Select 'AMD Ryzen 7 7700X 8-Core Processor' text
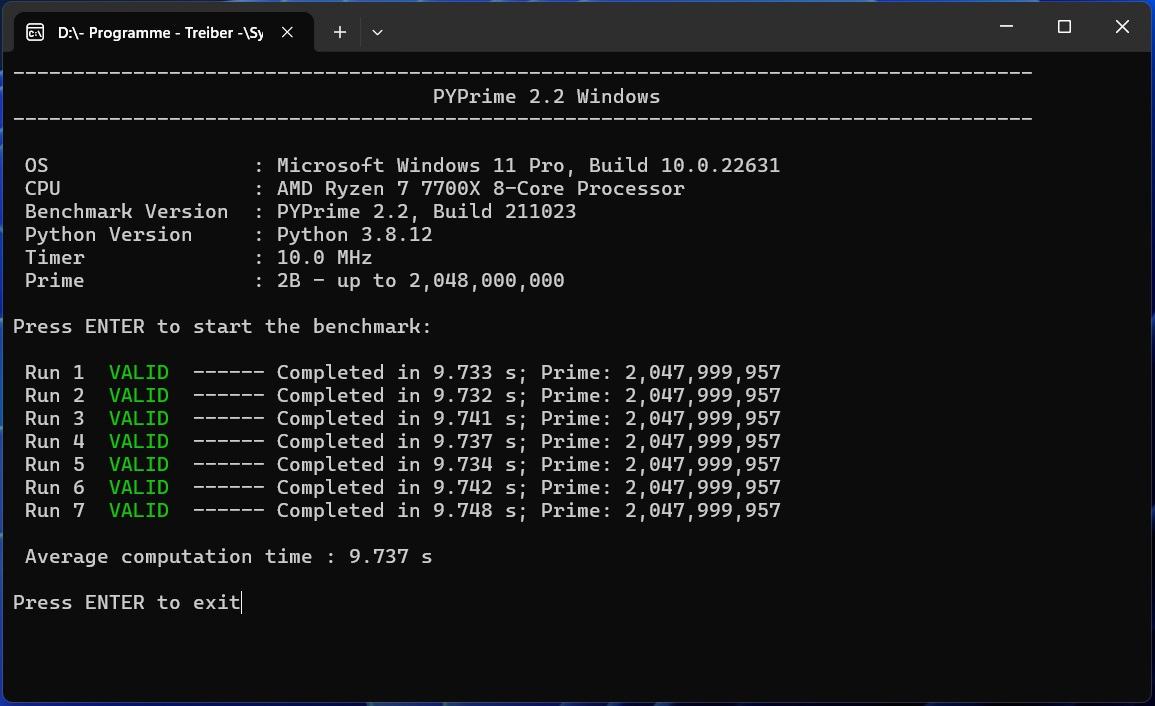The width and height of the screenshot is (1155, 706). (480, 189)
